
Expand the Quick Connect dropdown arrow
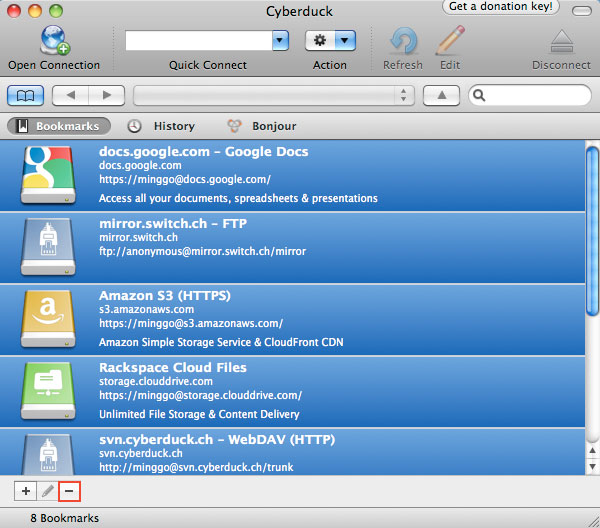coord(280,41)
